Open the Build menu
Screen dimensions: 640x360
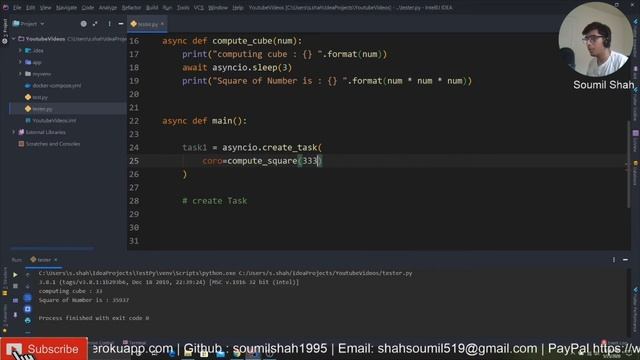152,7
